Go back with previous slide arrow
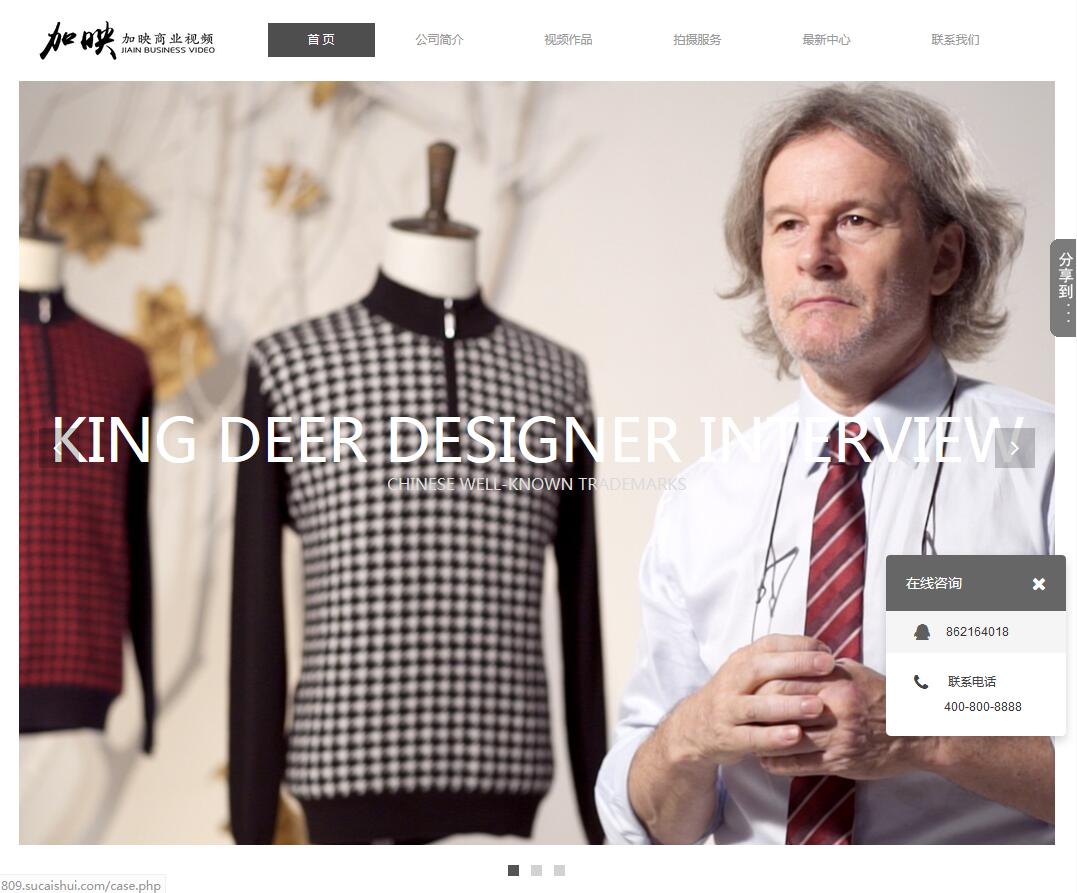 (59, 448)
